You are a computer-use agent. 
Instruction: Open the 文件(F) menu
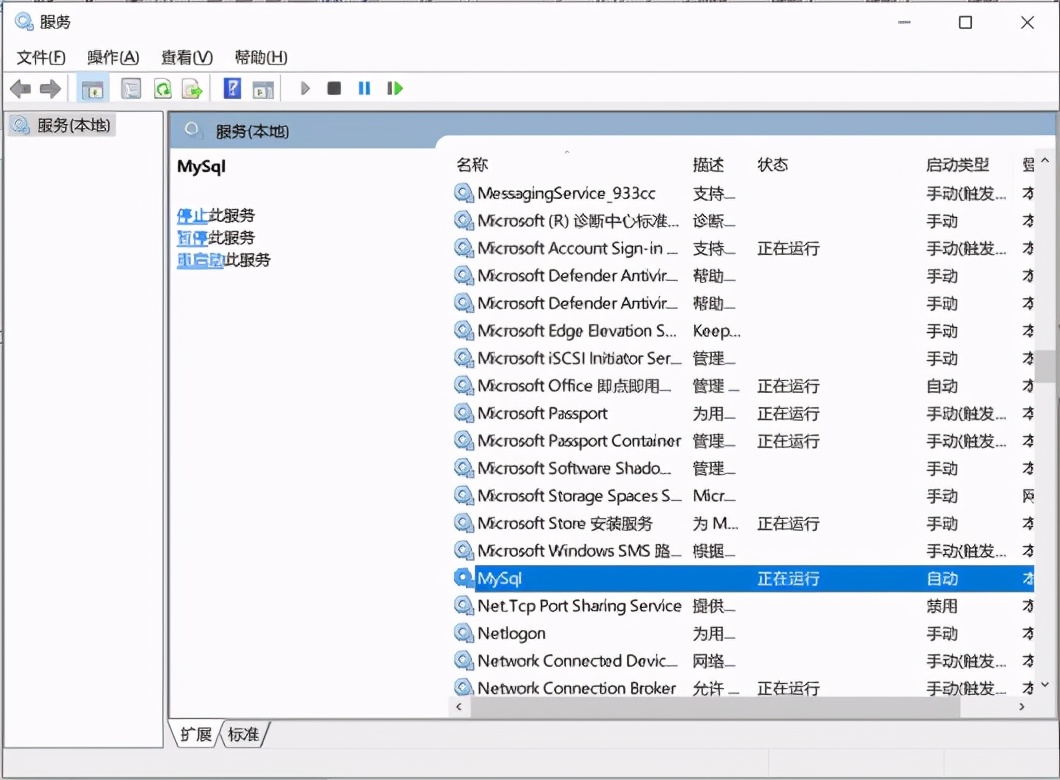tap(41, 57)
